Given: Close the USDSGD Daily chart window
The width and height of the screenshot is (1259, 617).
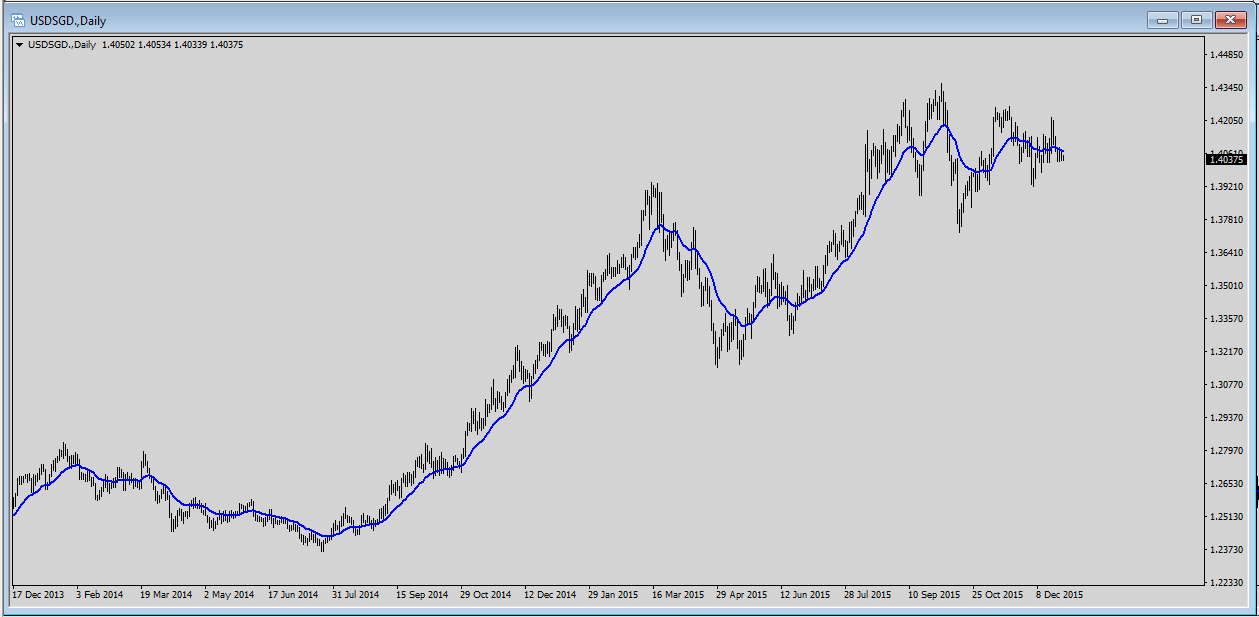Looking at the screenshot, I should 1231,19.
